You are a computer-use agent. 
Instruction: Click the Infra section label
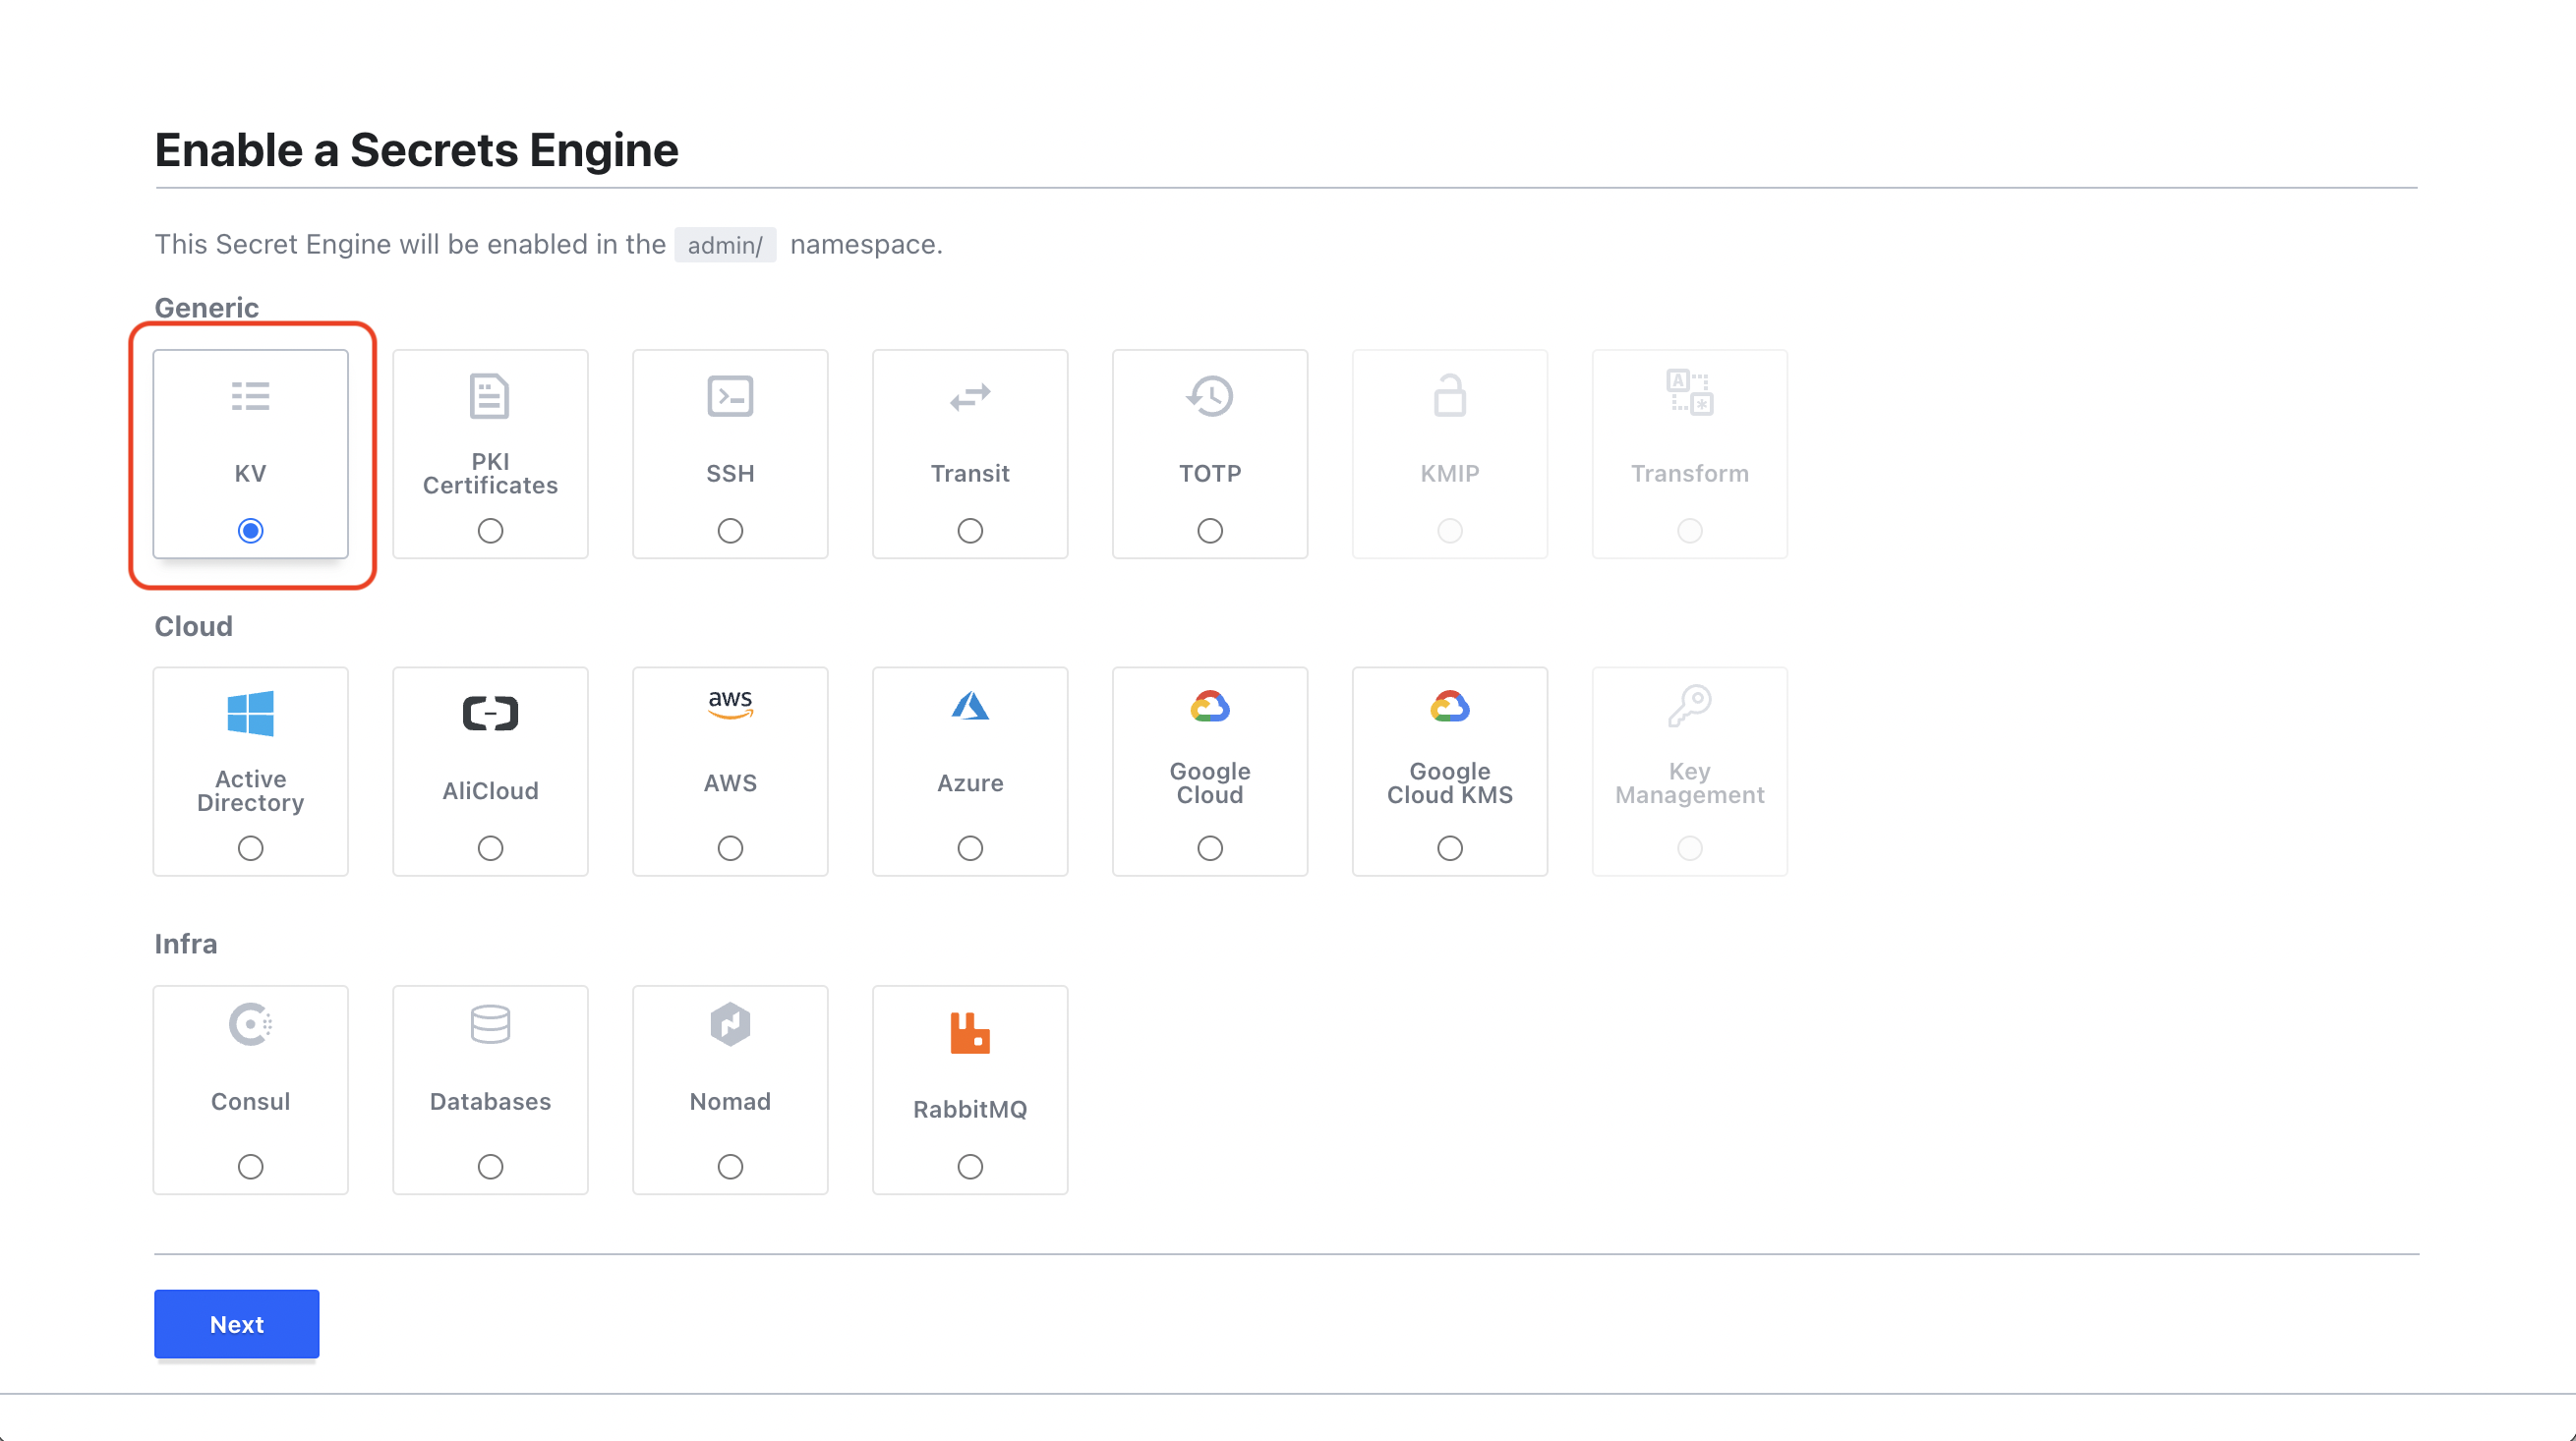[186, 944]
